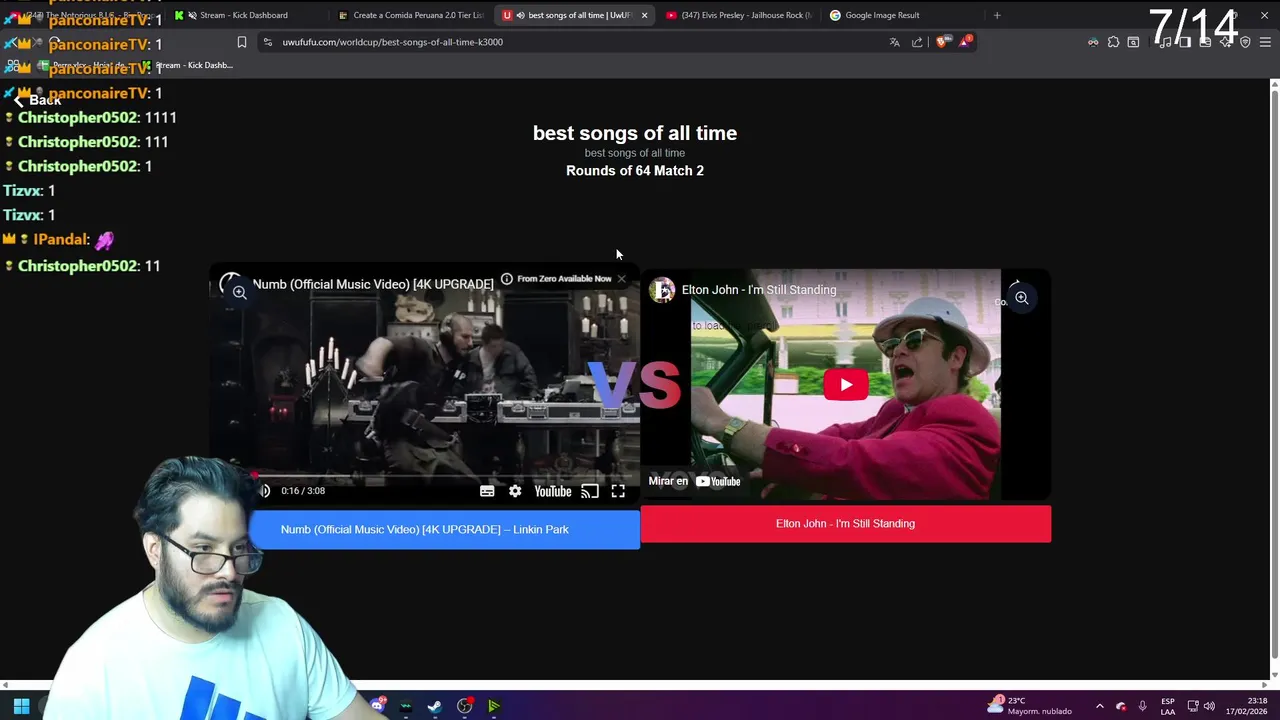
Task: Cast the Numb video to a device
Action: (590, 491)
